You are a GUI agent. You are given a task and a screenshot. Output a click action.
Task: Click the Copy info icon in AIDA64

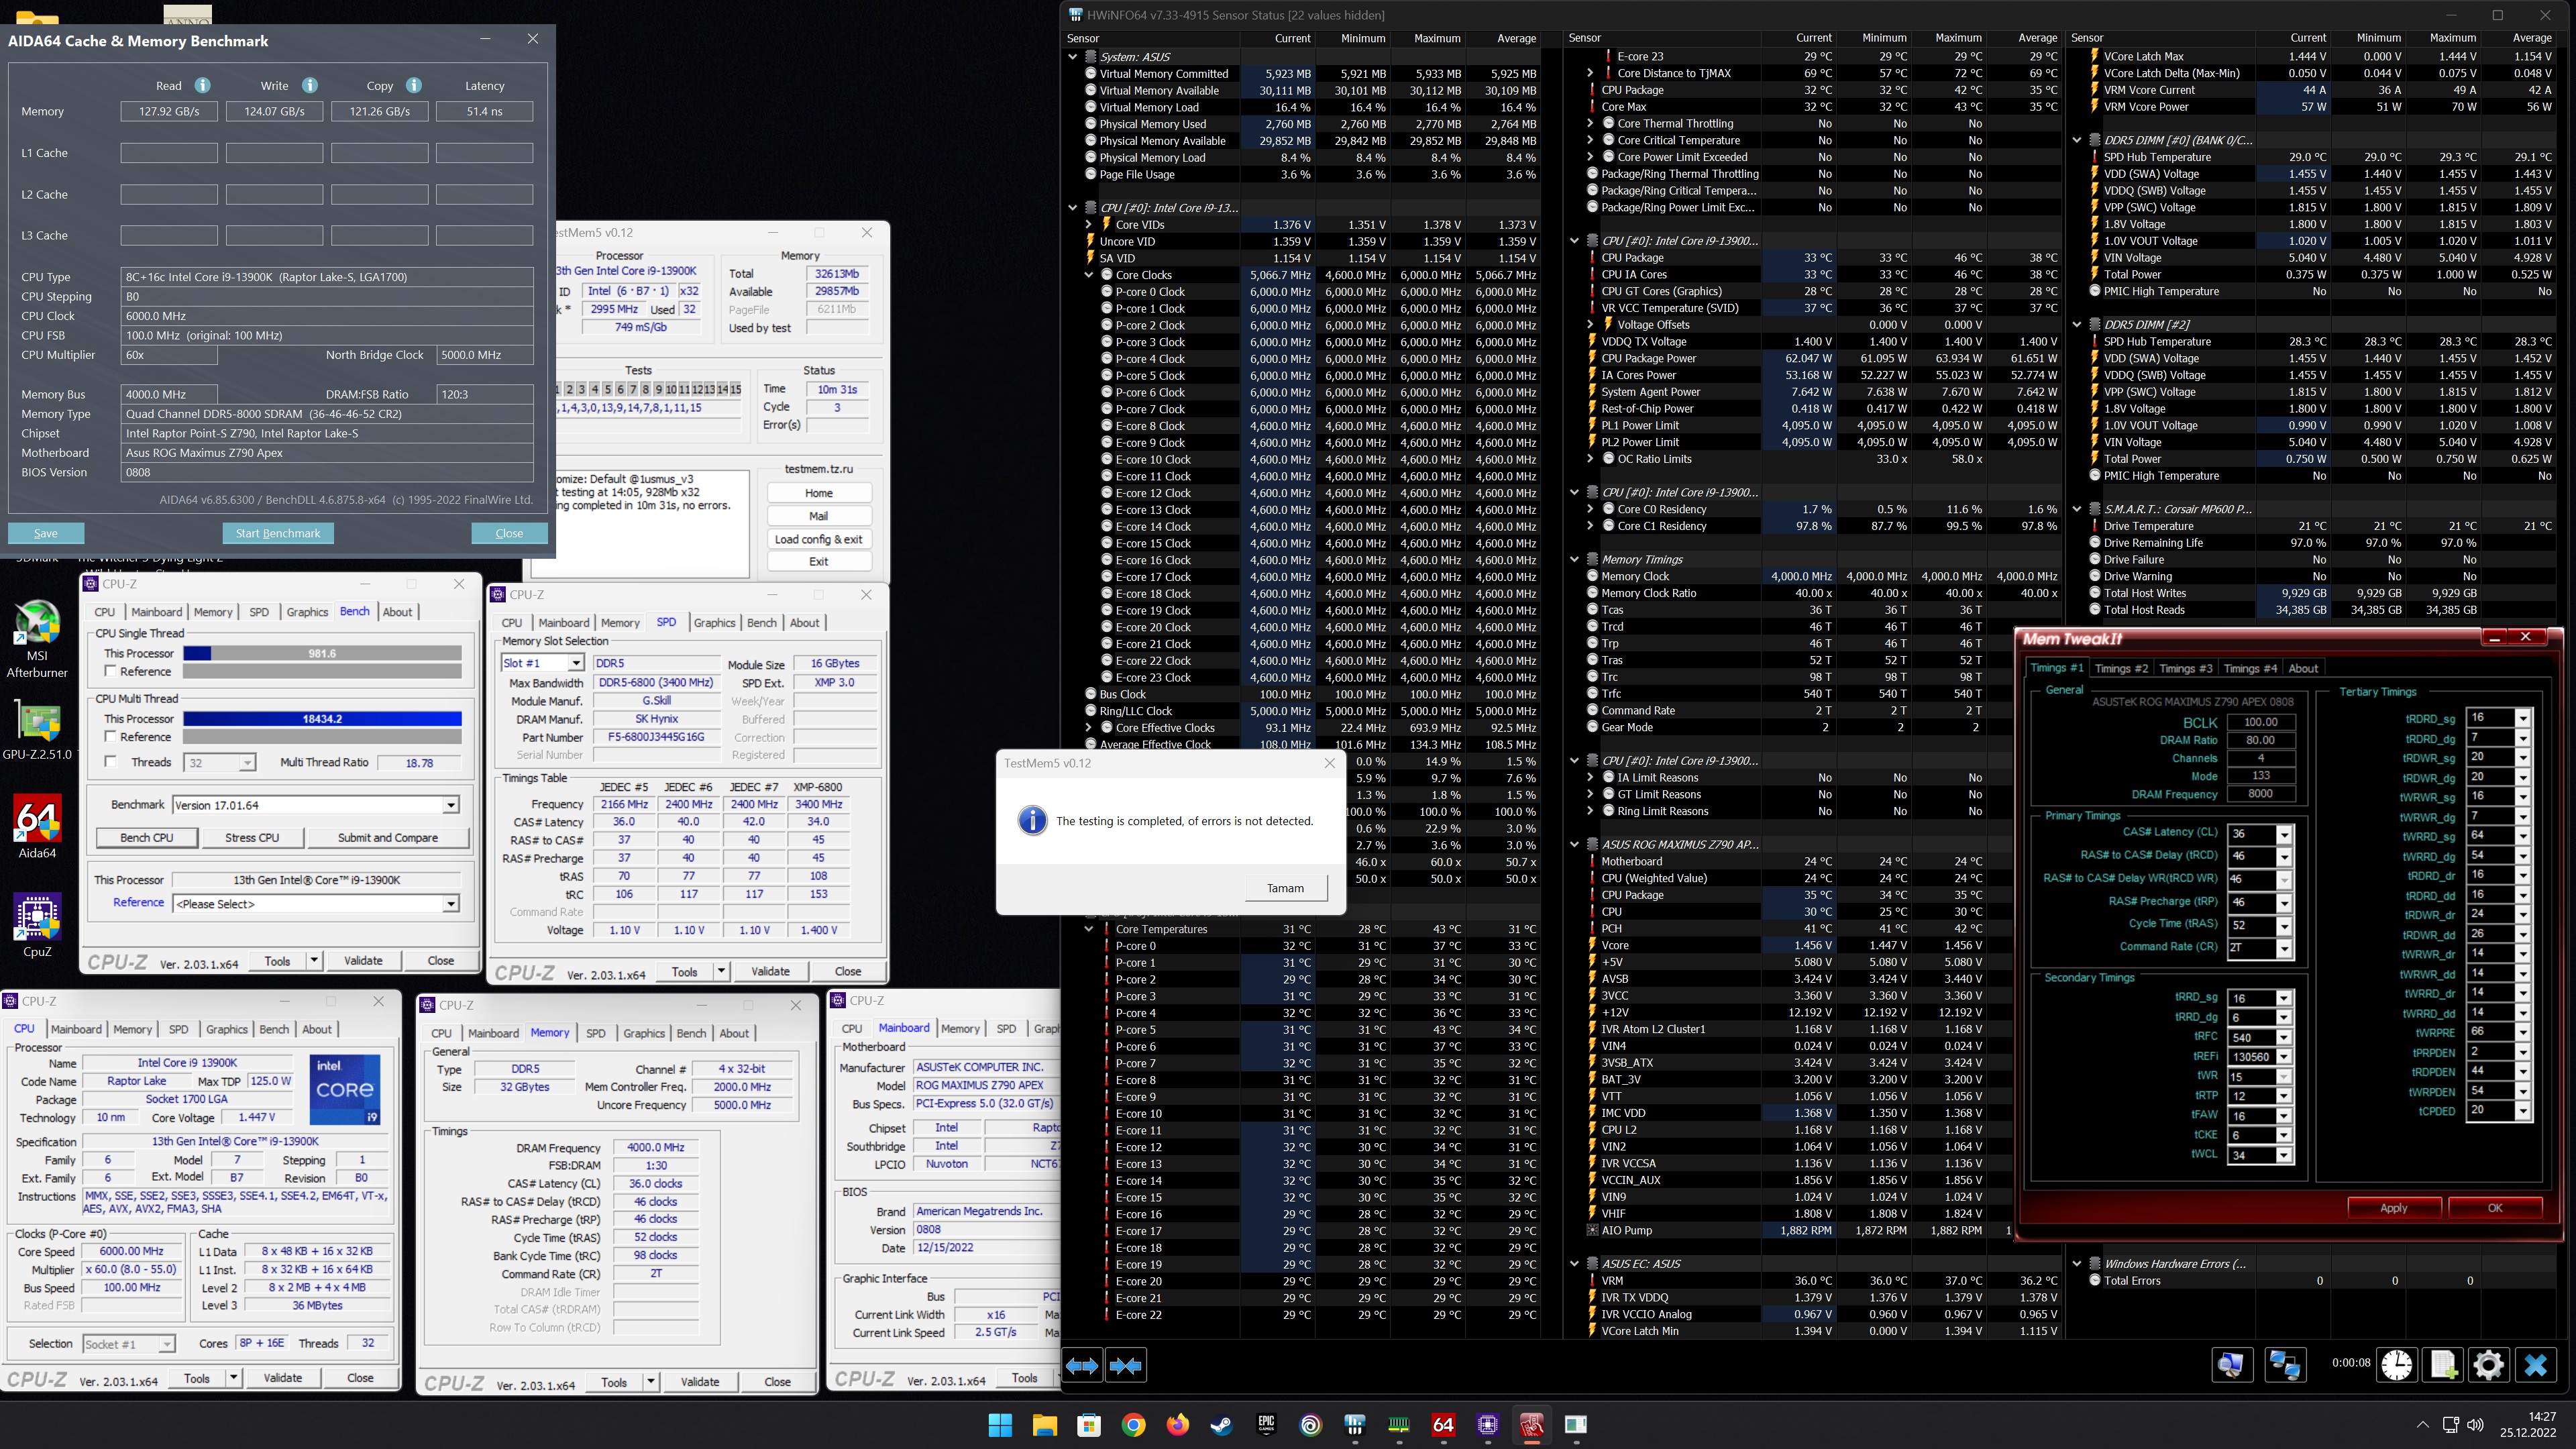pos(414,86)
